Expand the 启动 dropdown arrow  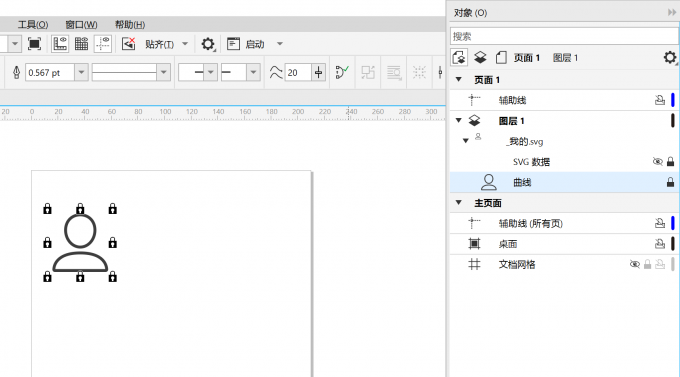pos(280,44)
